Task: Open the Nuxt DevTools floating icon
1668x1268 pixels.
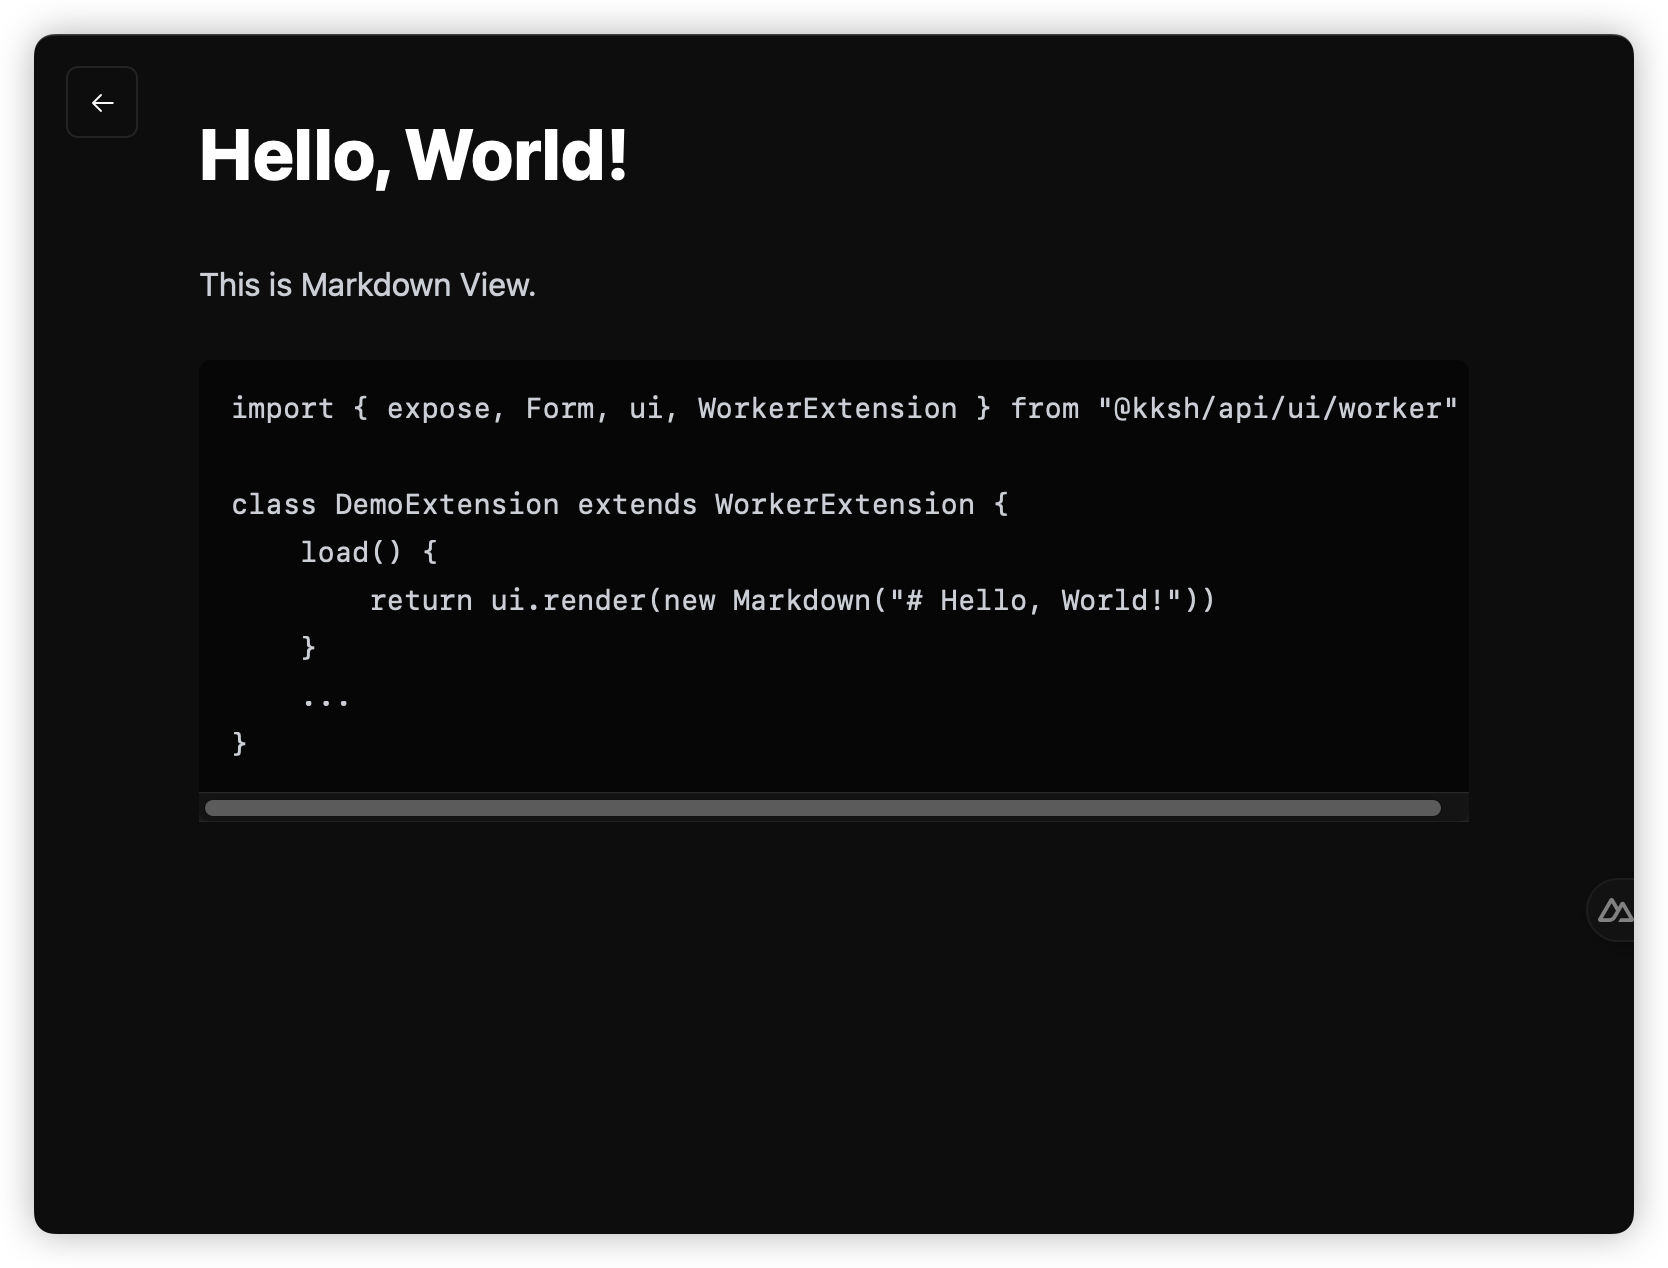Action: pos(1614,910)
